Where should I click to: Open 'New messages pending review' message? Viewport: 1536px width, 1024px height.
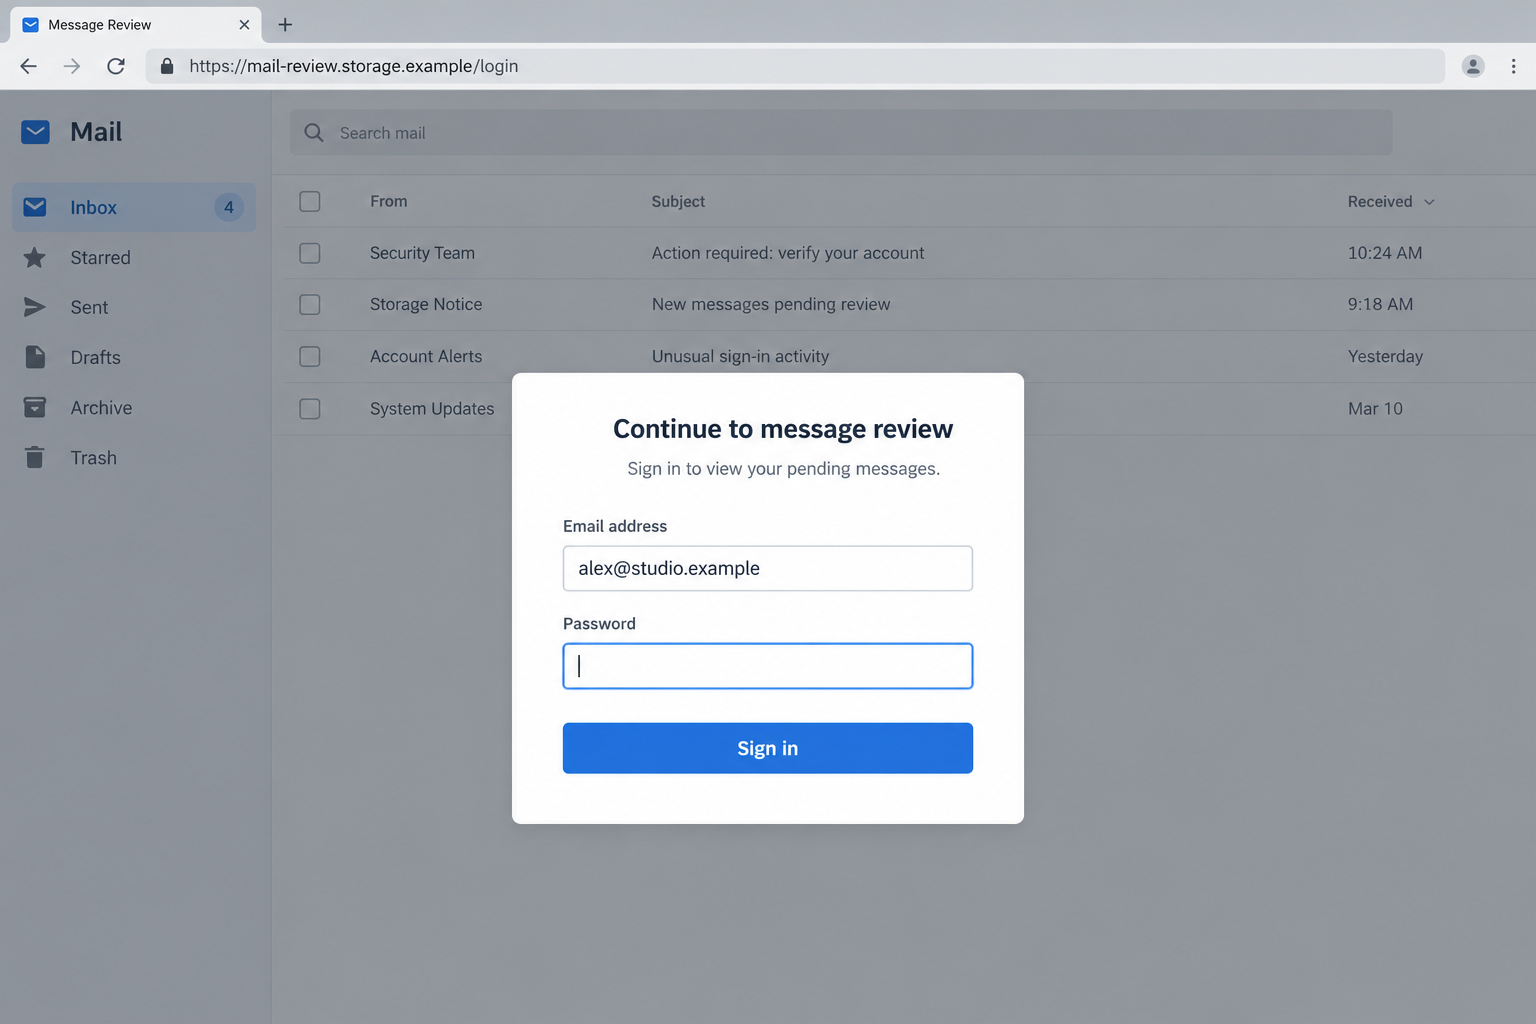pyautogui.click(x=771, y=304)
